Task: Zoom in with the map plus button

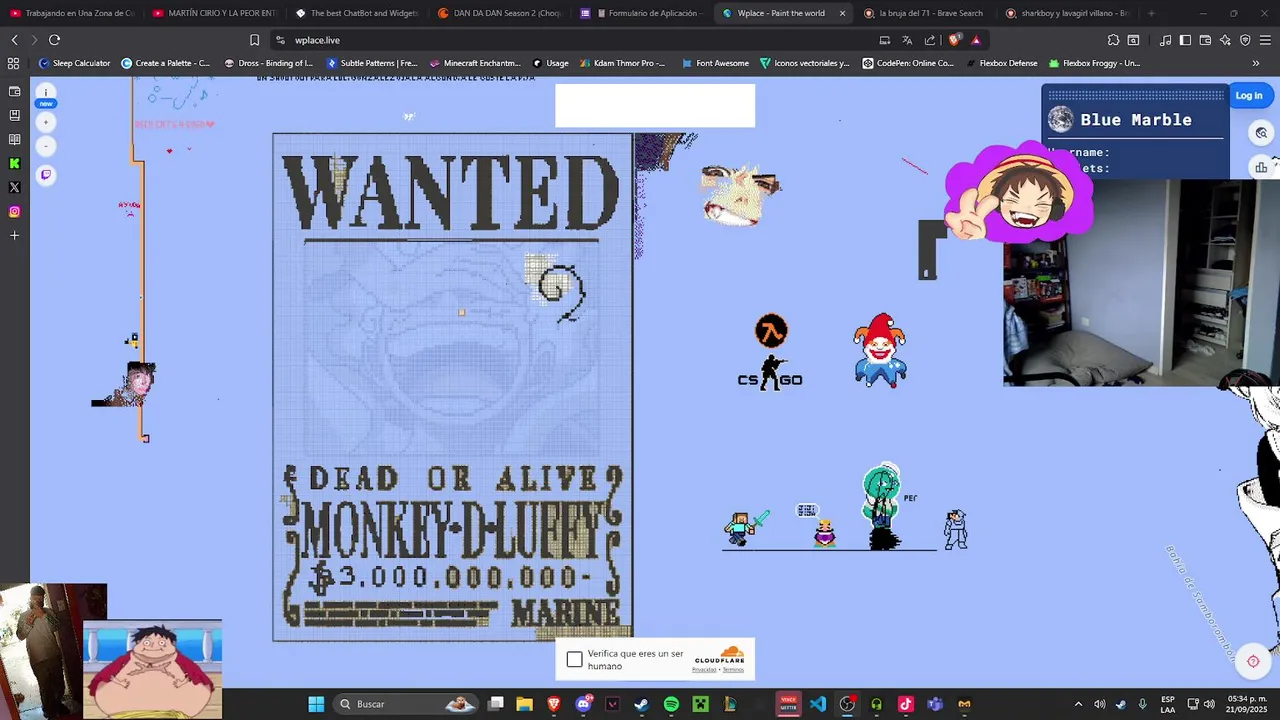Action: tap(45, 122)
